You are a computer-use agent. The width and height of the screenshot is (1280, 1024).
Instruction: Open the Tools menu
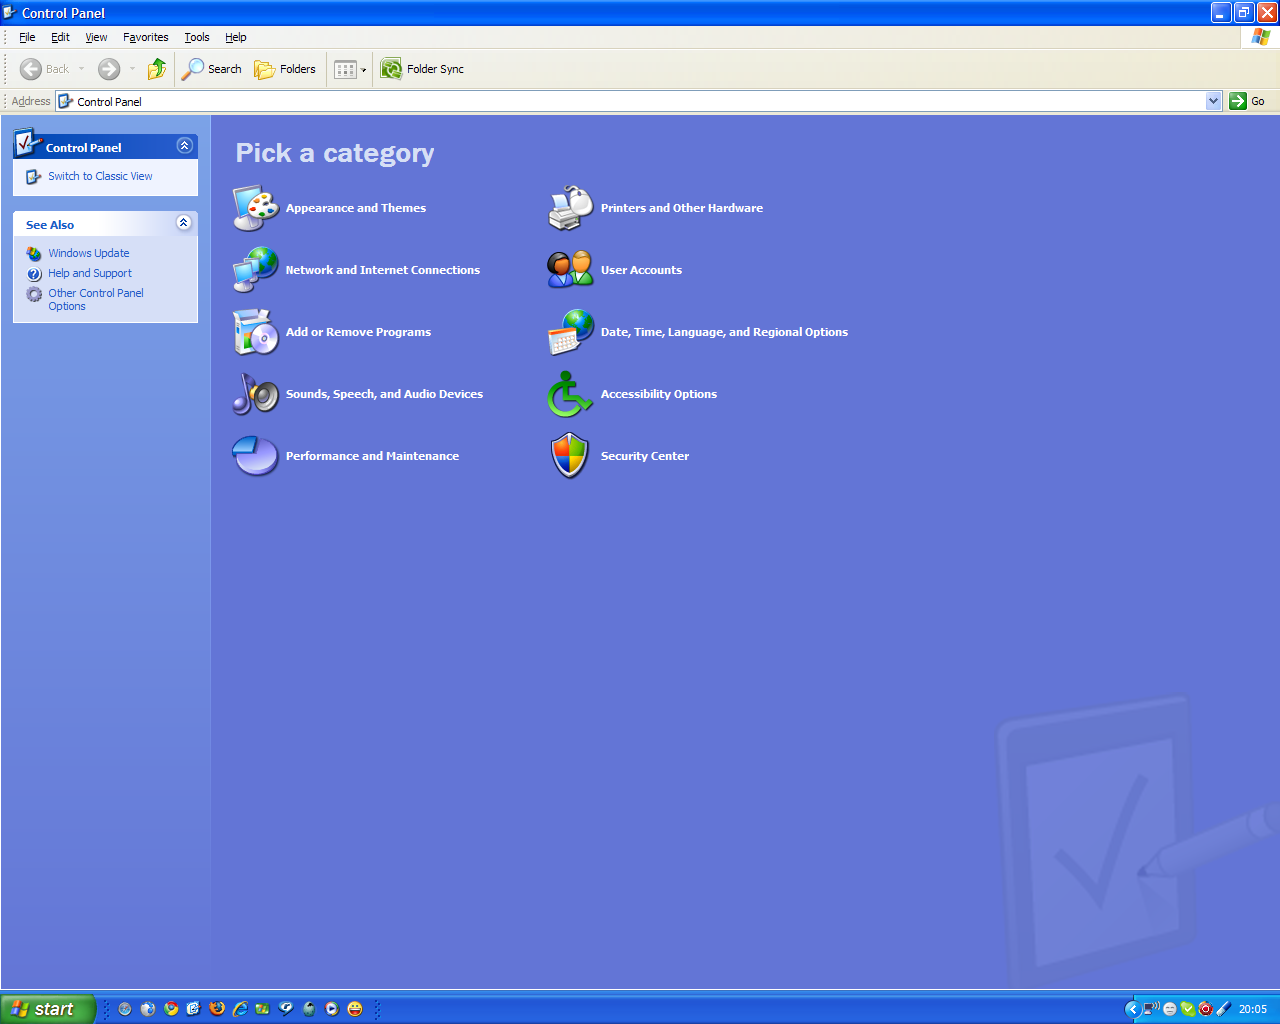click(197, 37)
